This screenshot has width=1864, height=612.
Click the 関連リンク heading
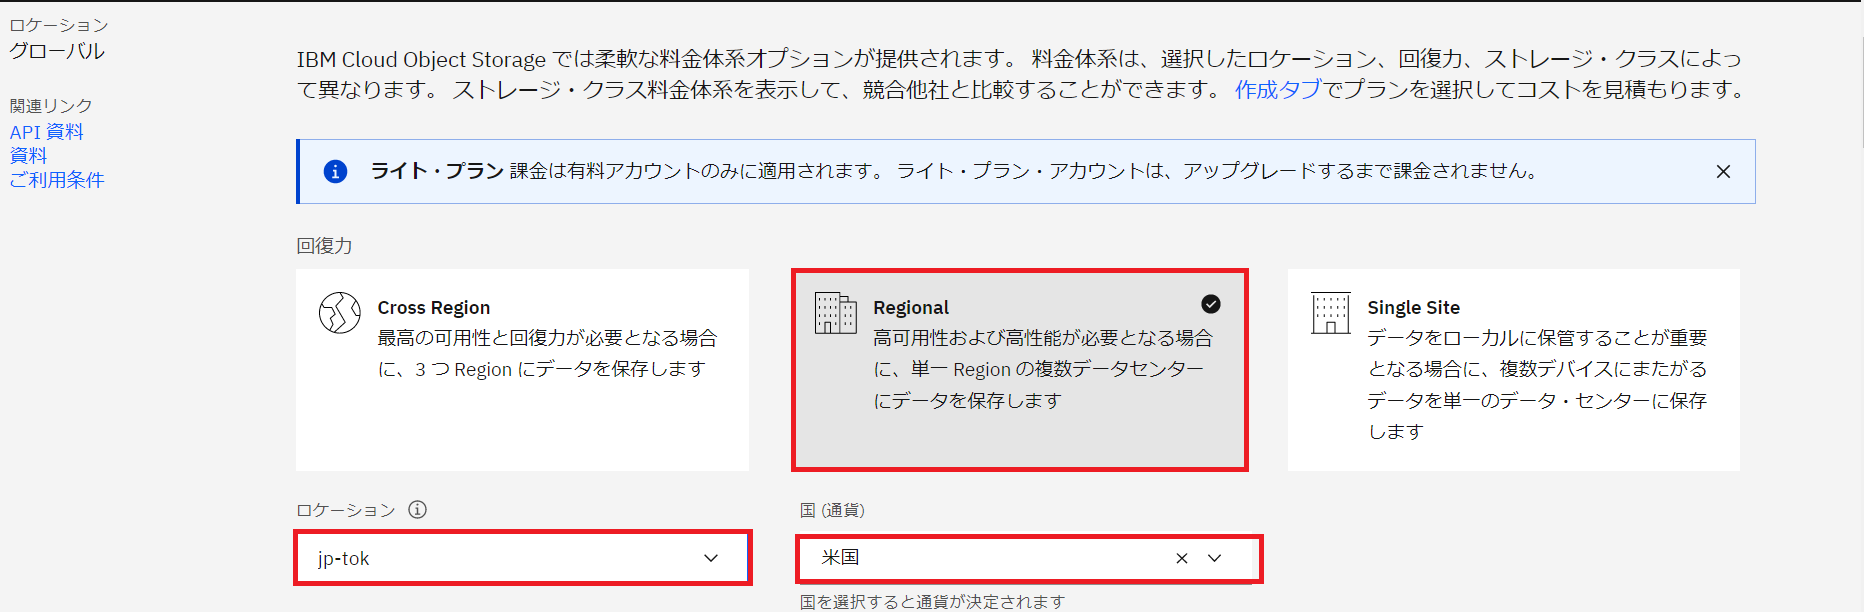click(x=51, y=106)
